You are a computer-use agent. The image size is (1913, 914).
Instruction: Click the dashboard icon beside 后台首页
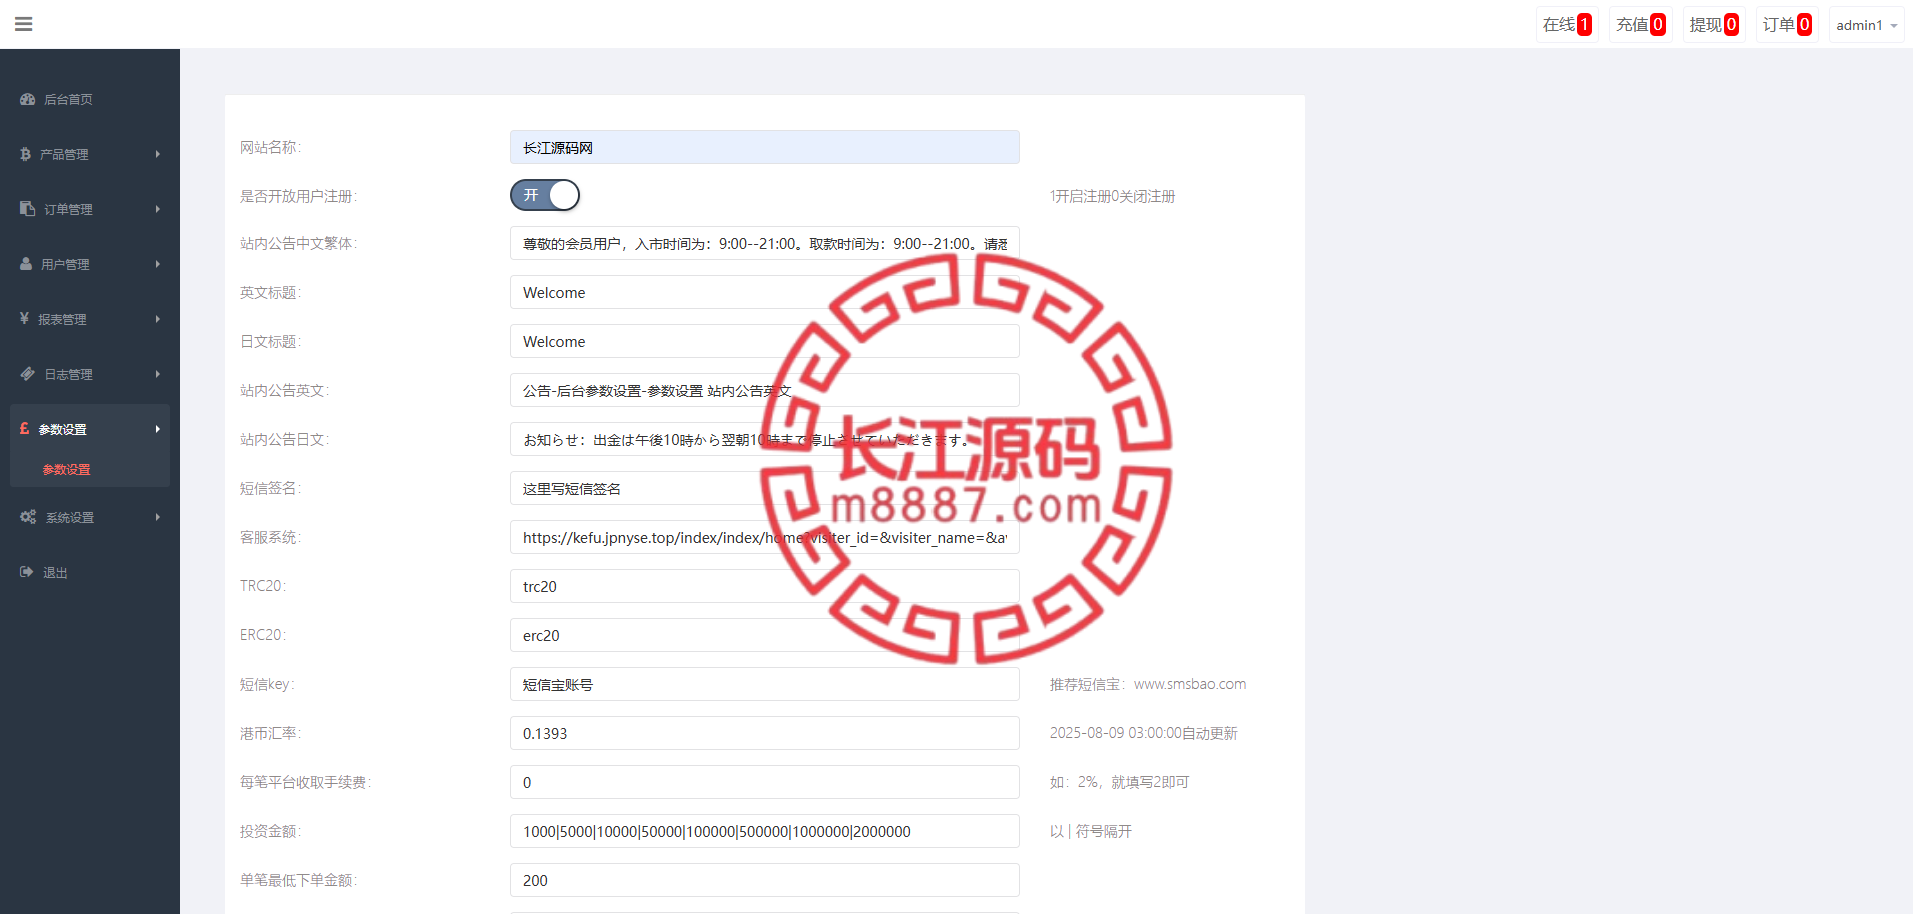(28, 99)
